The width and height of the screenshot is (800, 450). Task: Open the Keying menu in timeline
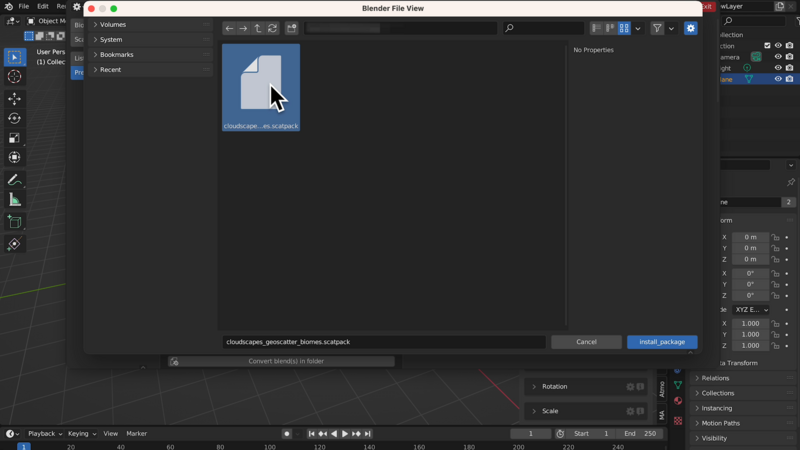coord(82,434)
